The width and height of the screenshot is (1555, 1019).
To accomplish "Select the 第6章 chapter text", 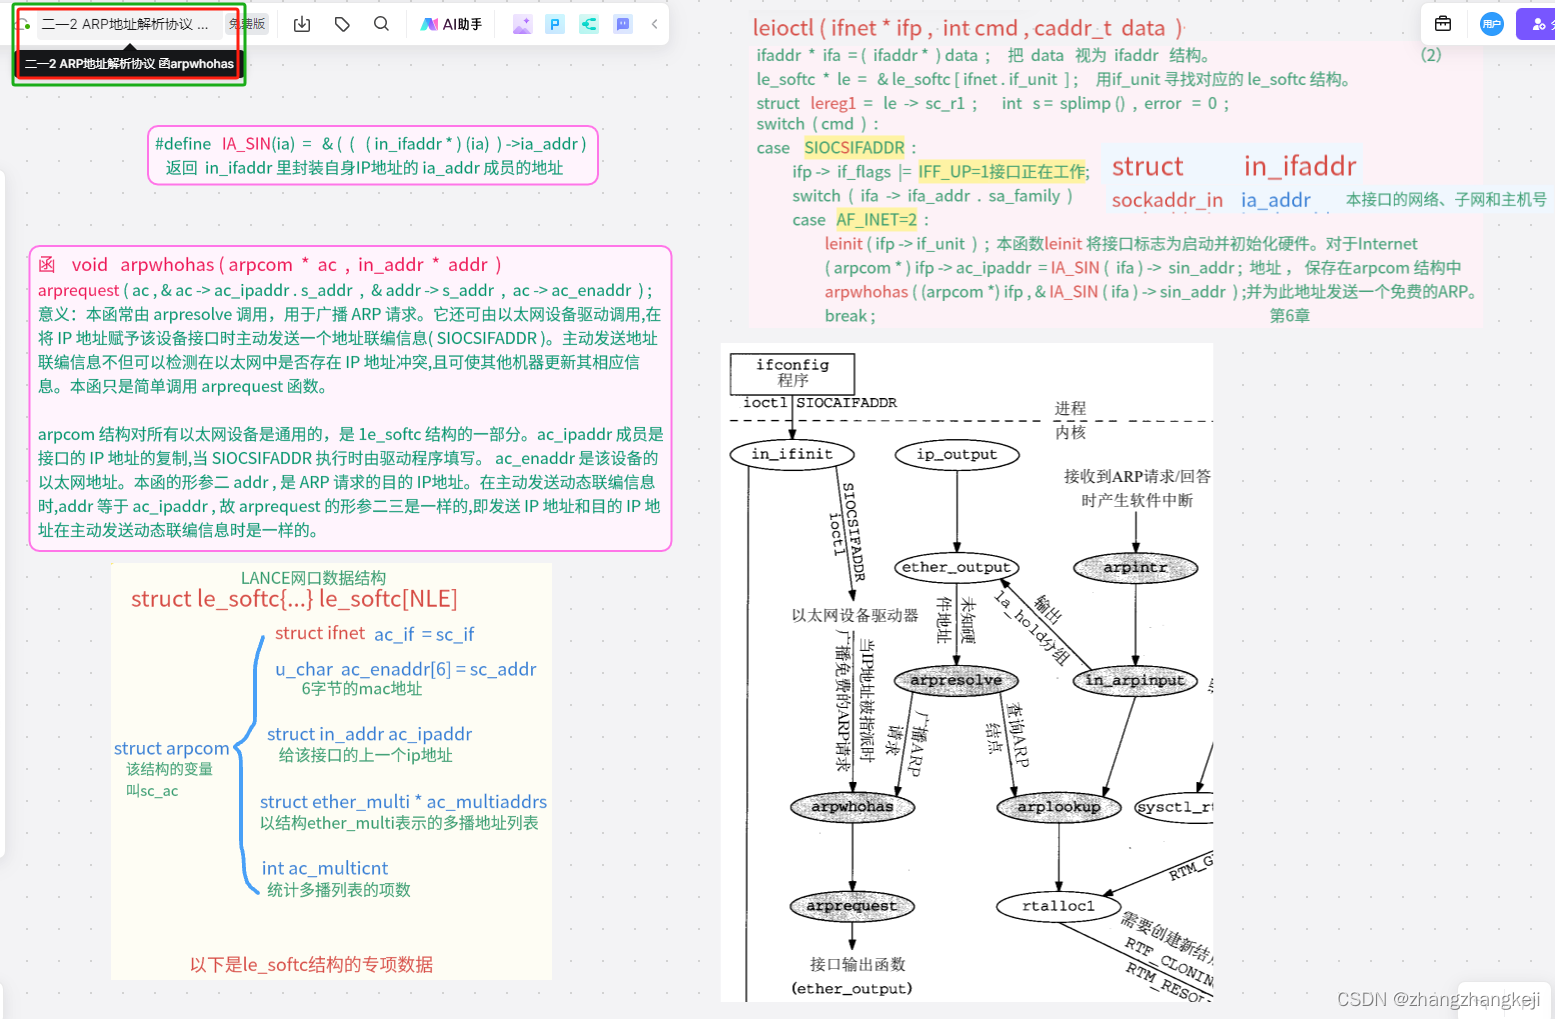I will coord(1290,316).
